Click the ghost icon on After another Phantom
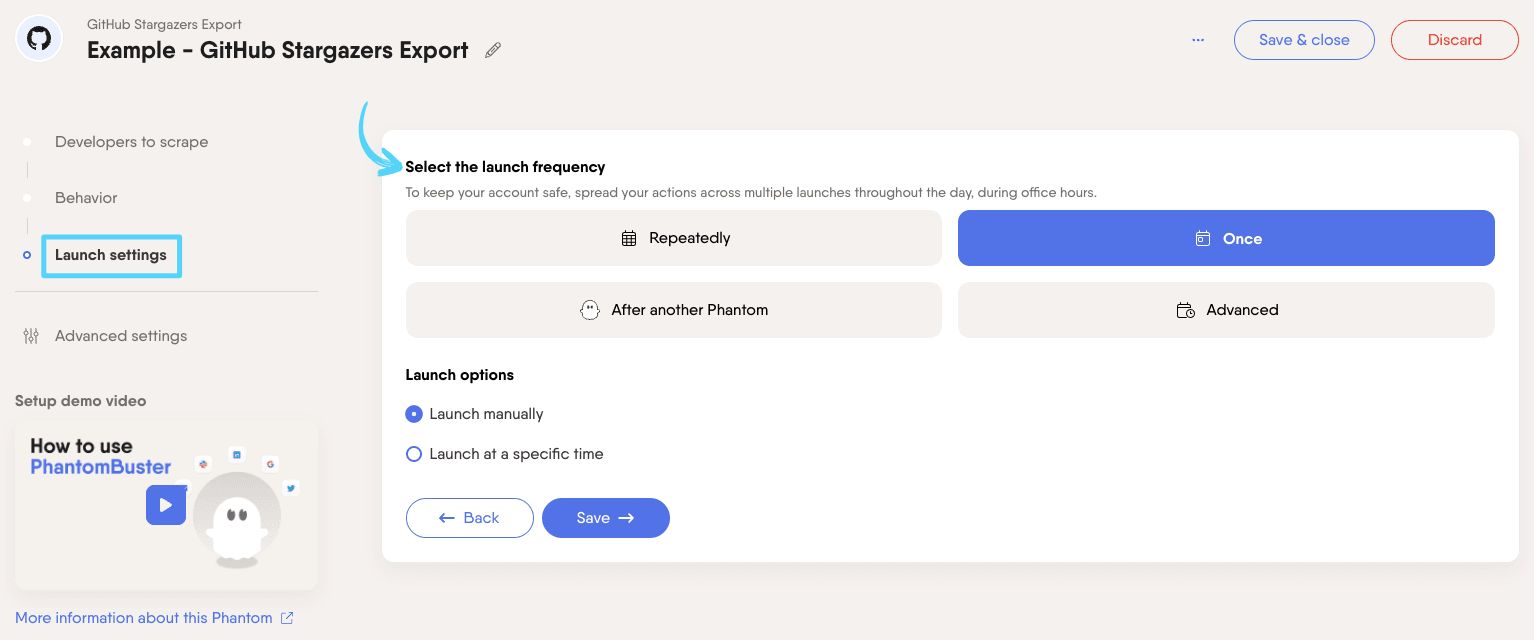The width and height of the screenshot is (1534, 640). click(590, 310)
